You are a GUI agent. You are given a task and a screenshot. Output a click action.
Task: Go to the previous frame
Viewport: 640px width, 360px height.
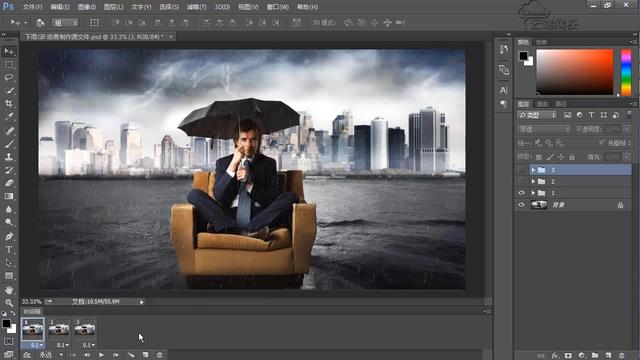(x=87, y=355)
